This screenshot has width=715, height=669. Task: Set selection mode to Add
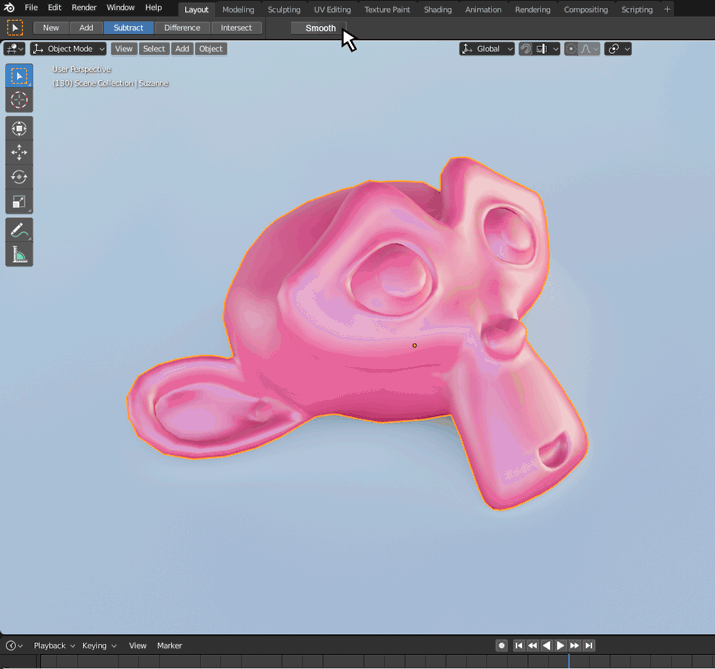(x=86, y=28)
